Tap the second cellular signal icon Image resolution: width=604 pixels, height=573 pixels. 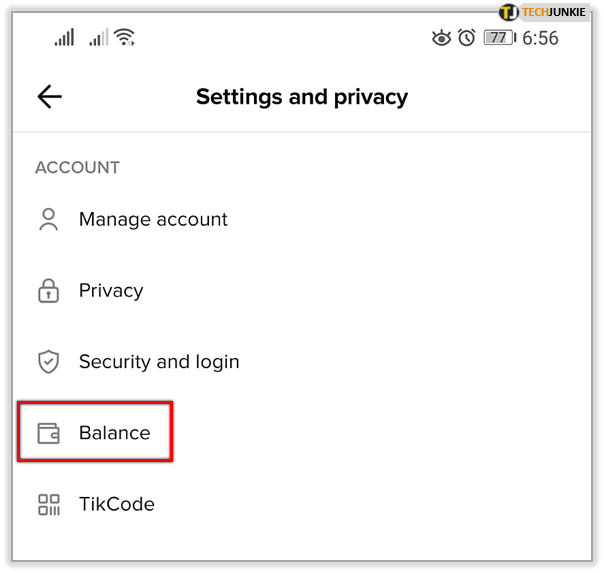point(98,38)
